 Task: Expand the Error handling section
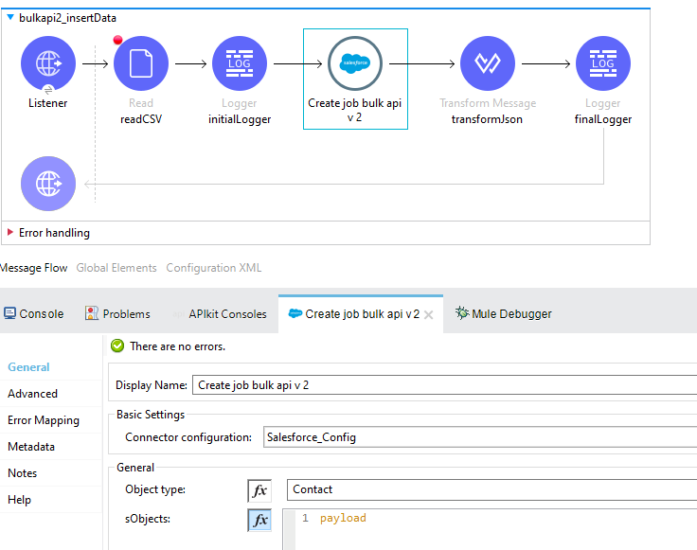(11, 233)
